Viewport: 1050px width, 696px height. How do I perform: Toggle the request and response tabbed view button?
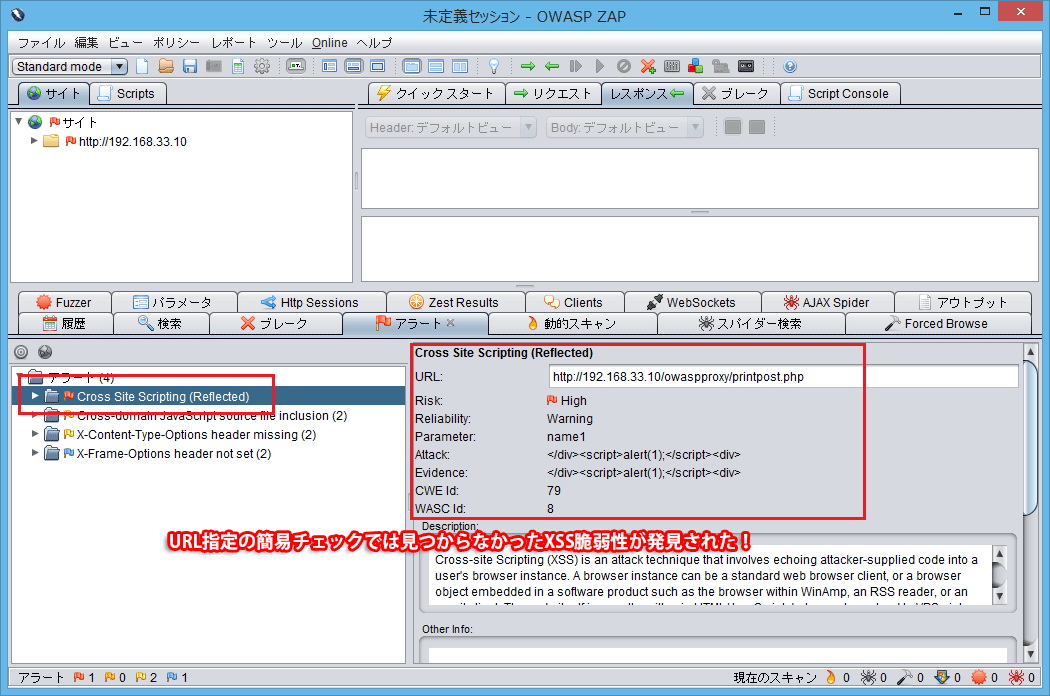(412, 66)
